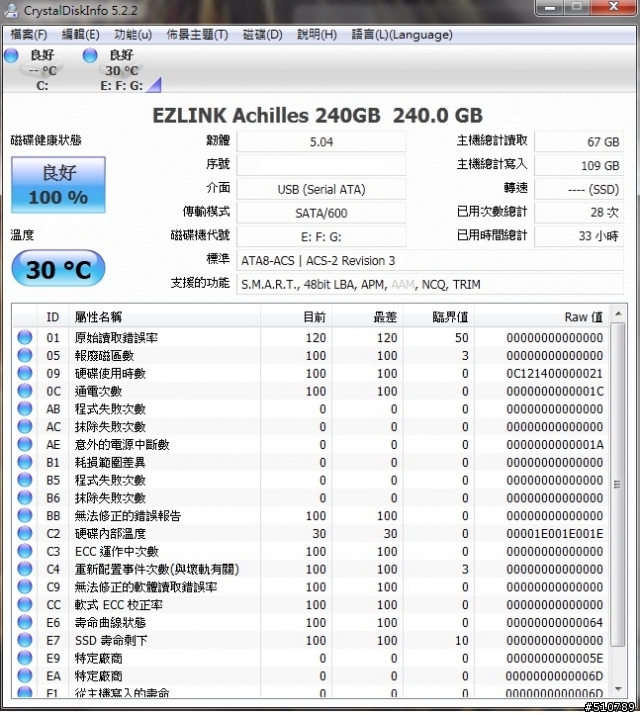Click status orb for attribute B5
This screenshot has width=640, height=715.
(25, 480)
